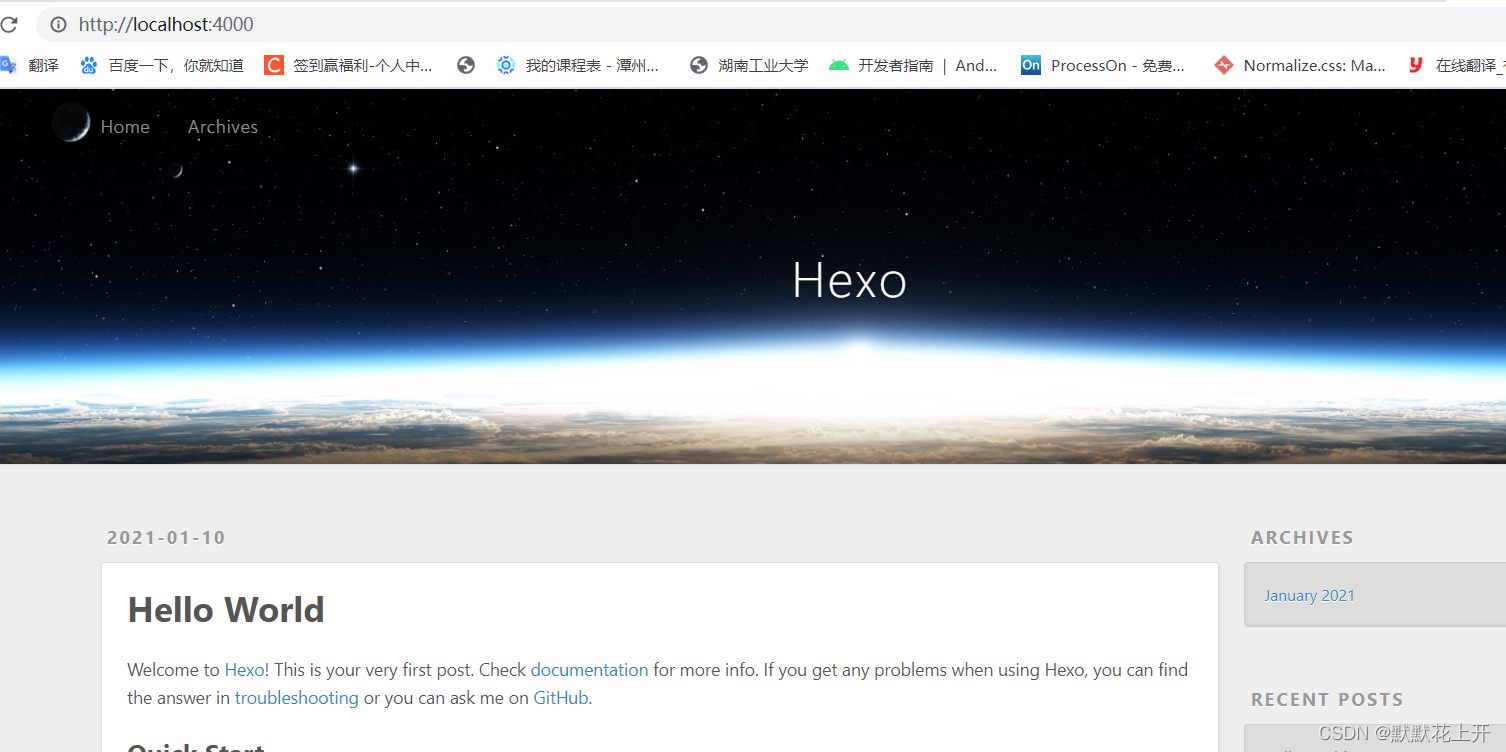
Task: Follow the troubleshooting link
Action: click(x=296, y=698)
